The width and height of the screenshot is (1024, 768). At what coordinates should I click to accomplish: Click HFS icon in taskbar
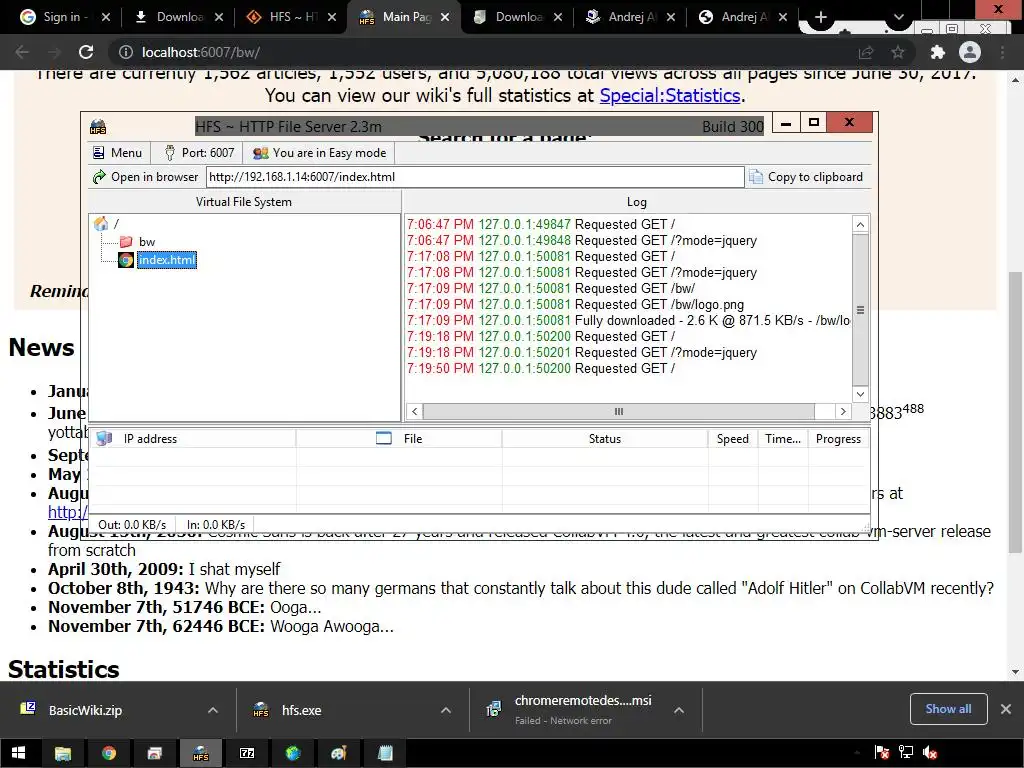tap(200, 754)
